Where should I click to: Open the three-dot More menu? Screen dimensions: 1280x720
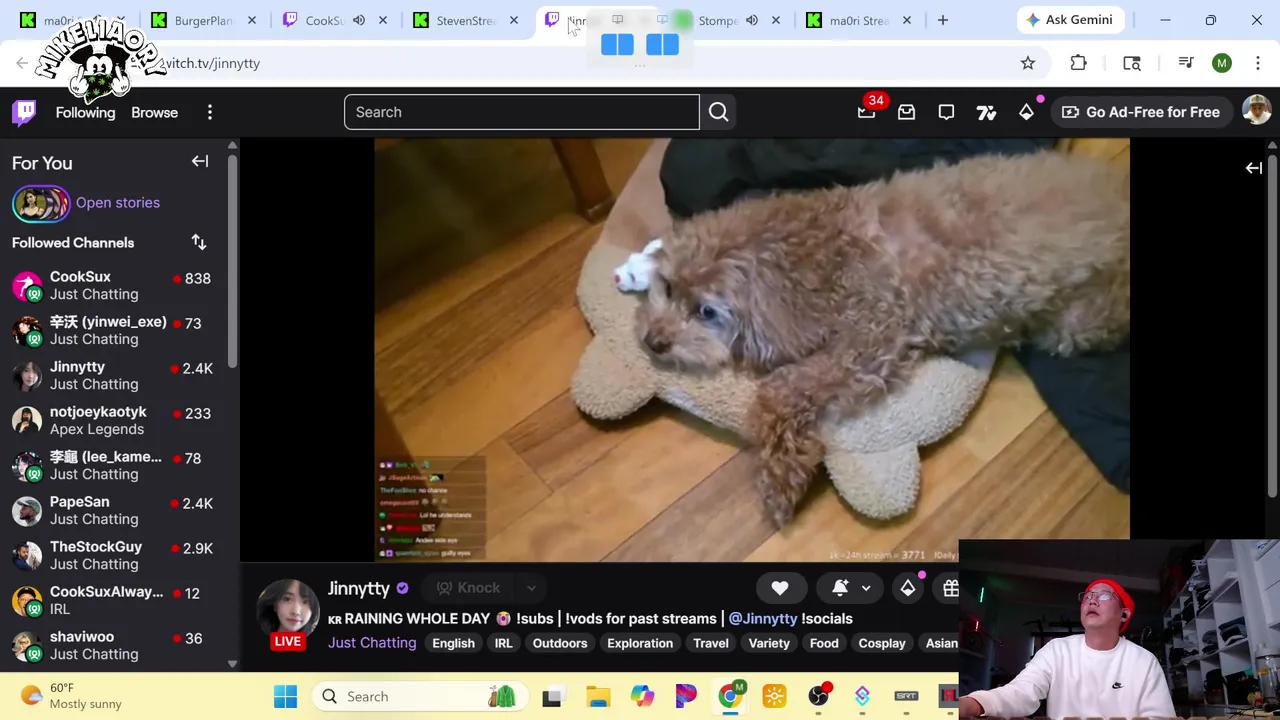(x=210, y=112)
